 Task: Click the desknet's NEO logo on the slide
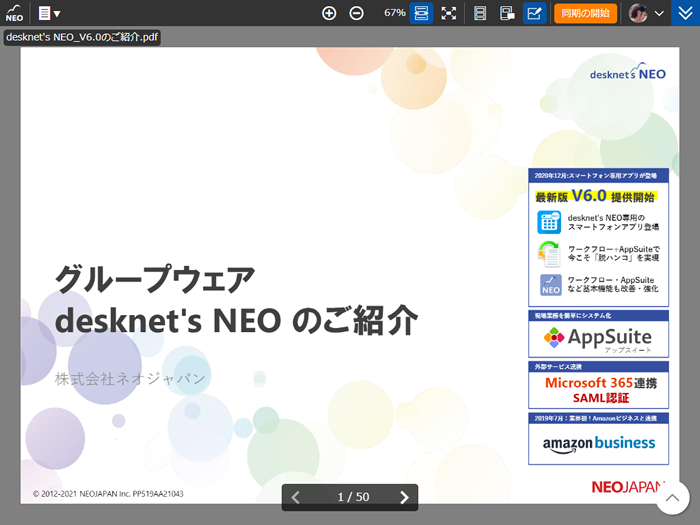(628, 72)
